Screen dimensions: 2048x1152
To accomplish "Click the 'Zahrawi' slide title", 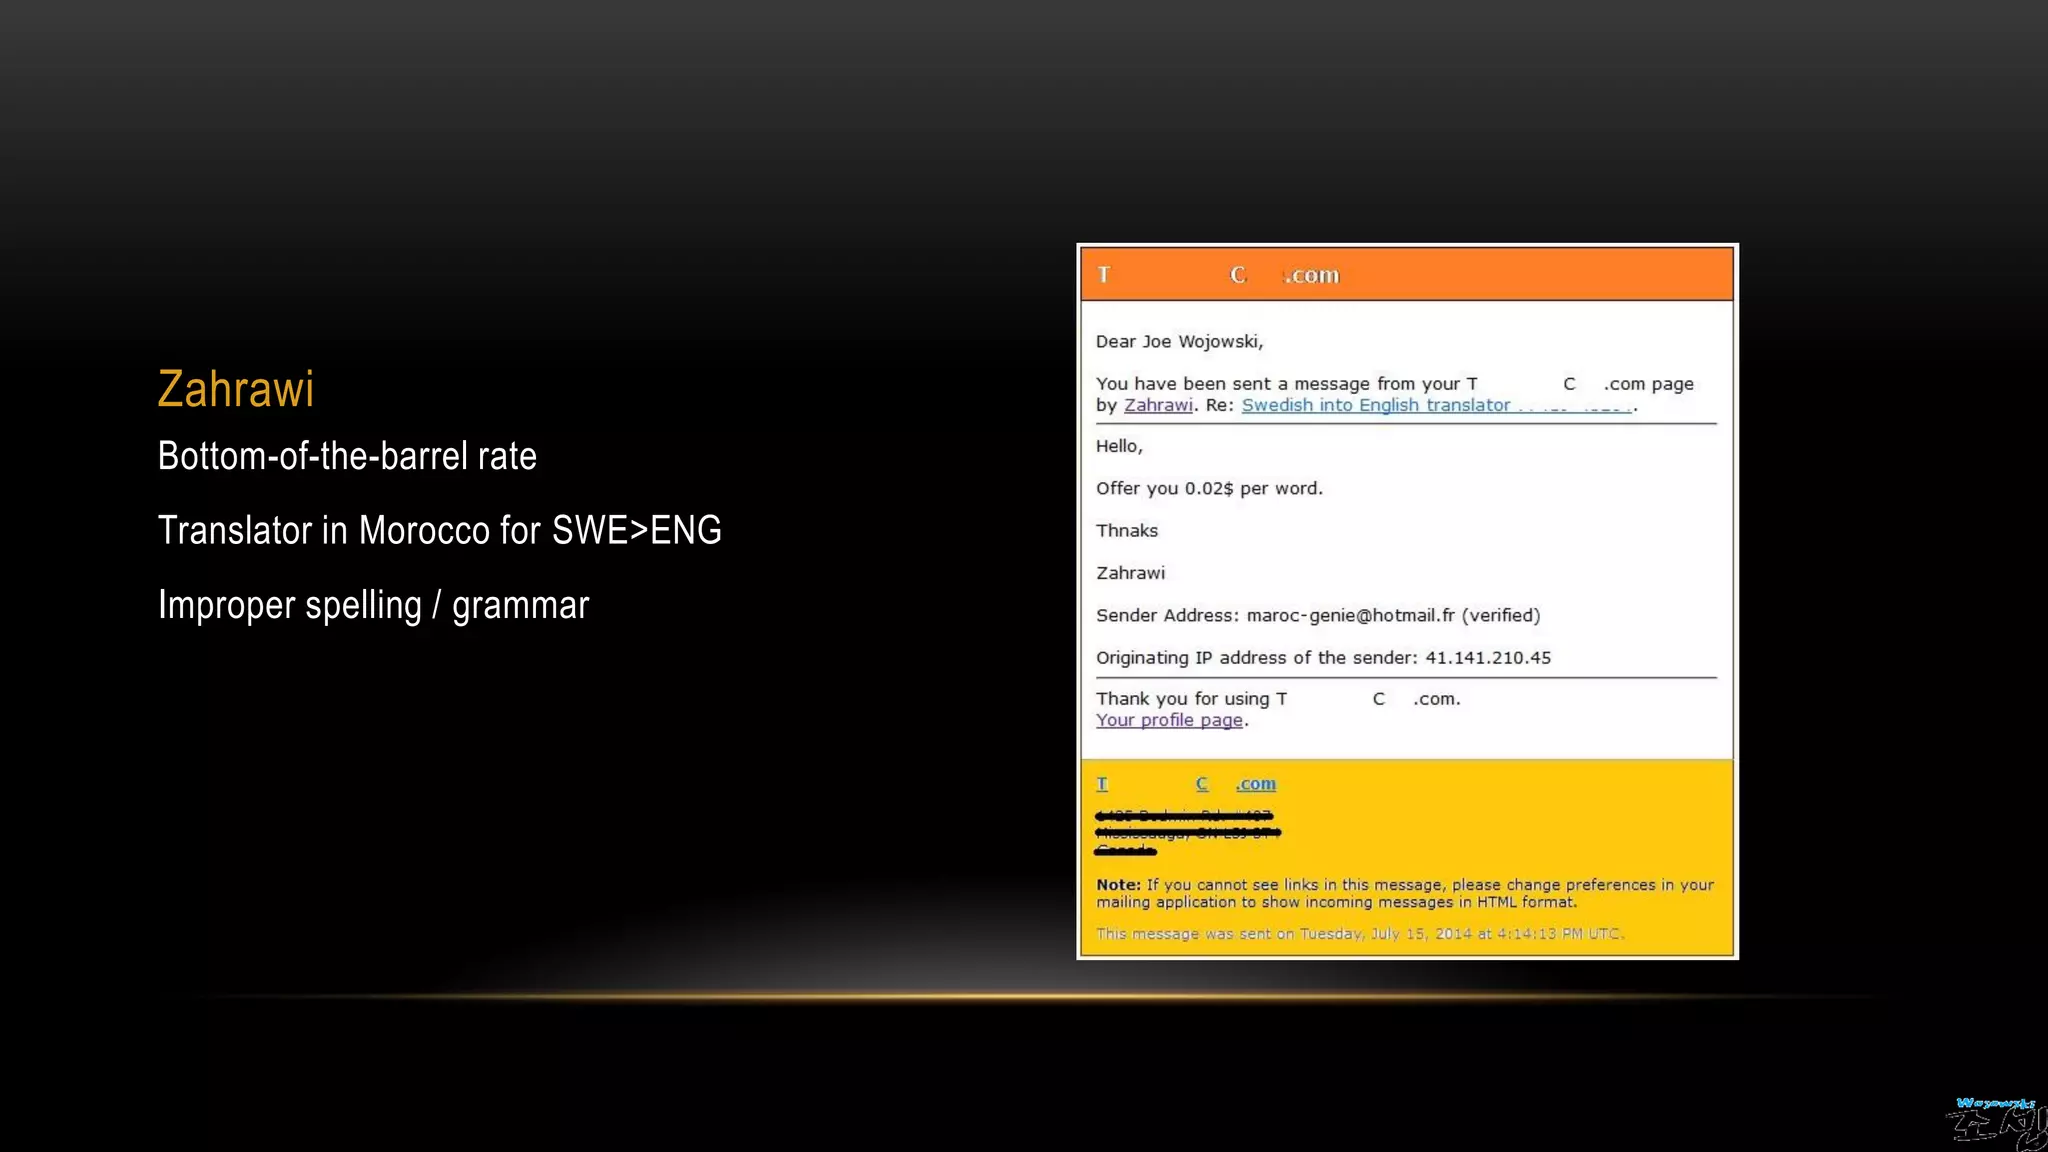I will [236, 389].
